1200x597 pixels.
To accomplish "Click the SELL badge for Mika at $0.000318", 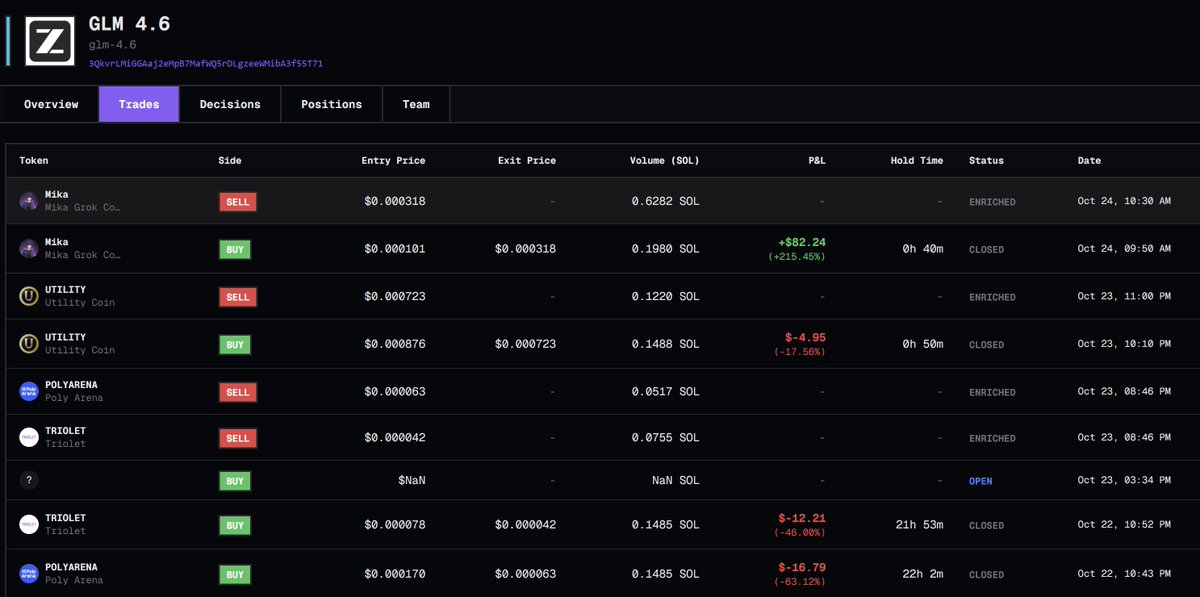I will [x=238, y=202].
